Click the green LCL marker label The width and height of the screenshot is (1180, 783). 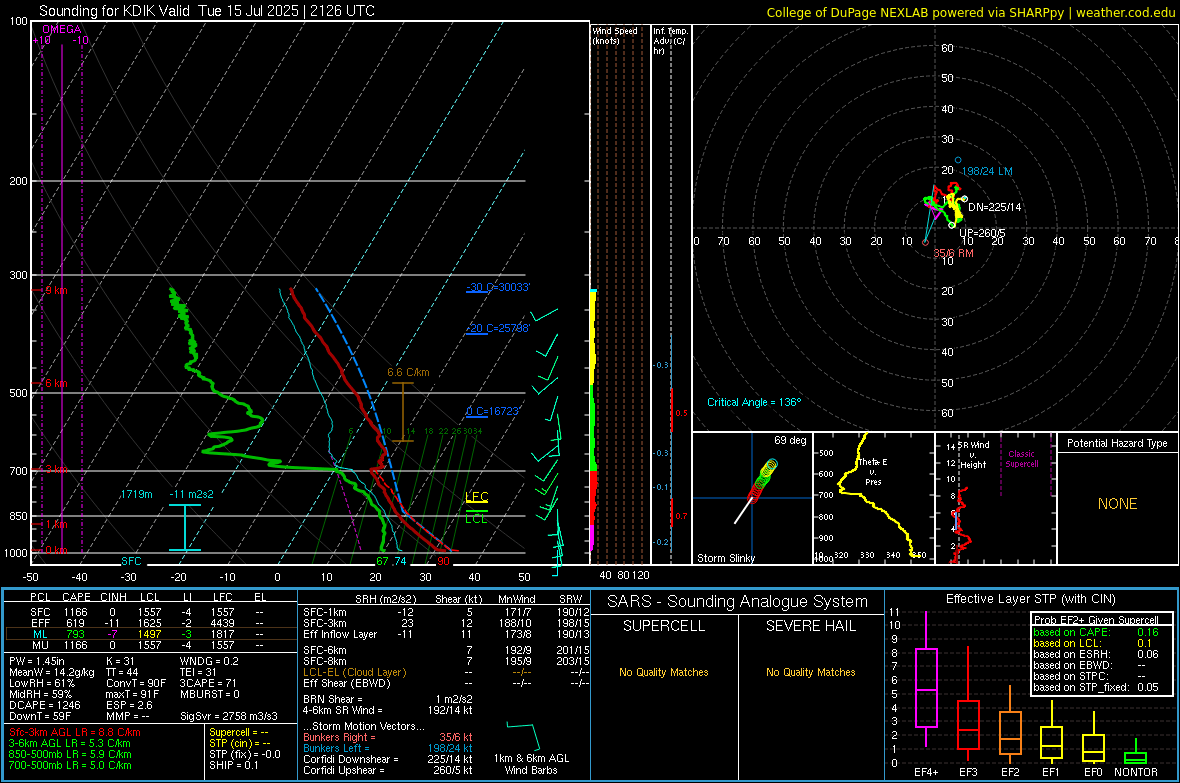click(x=476, y=519)
